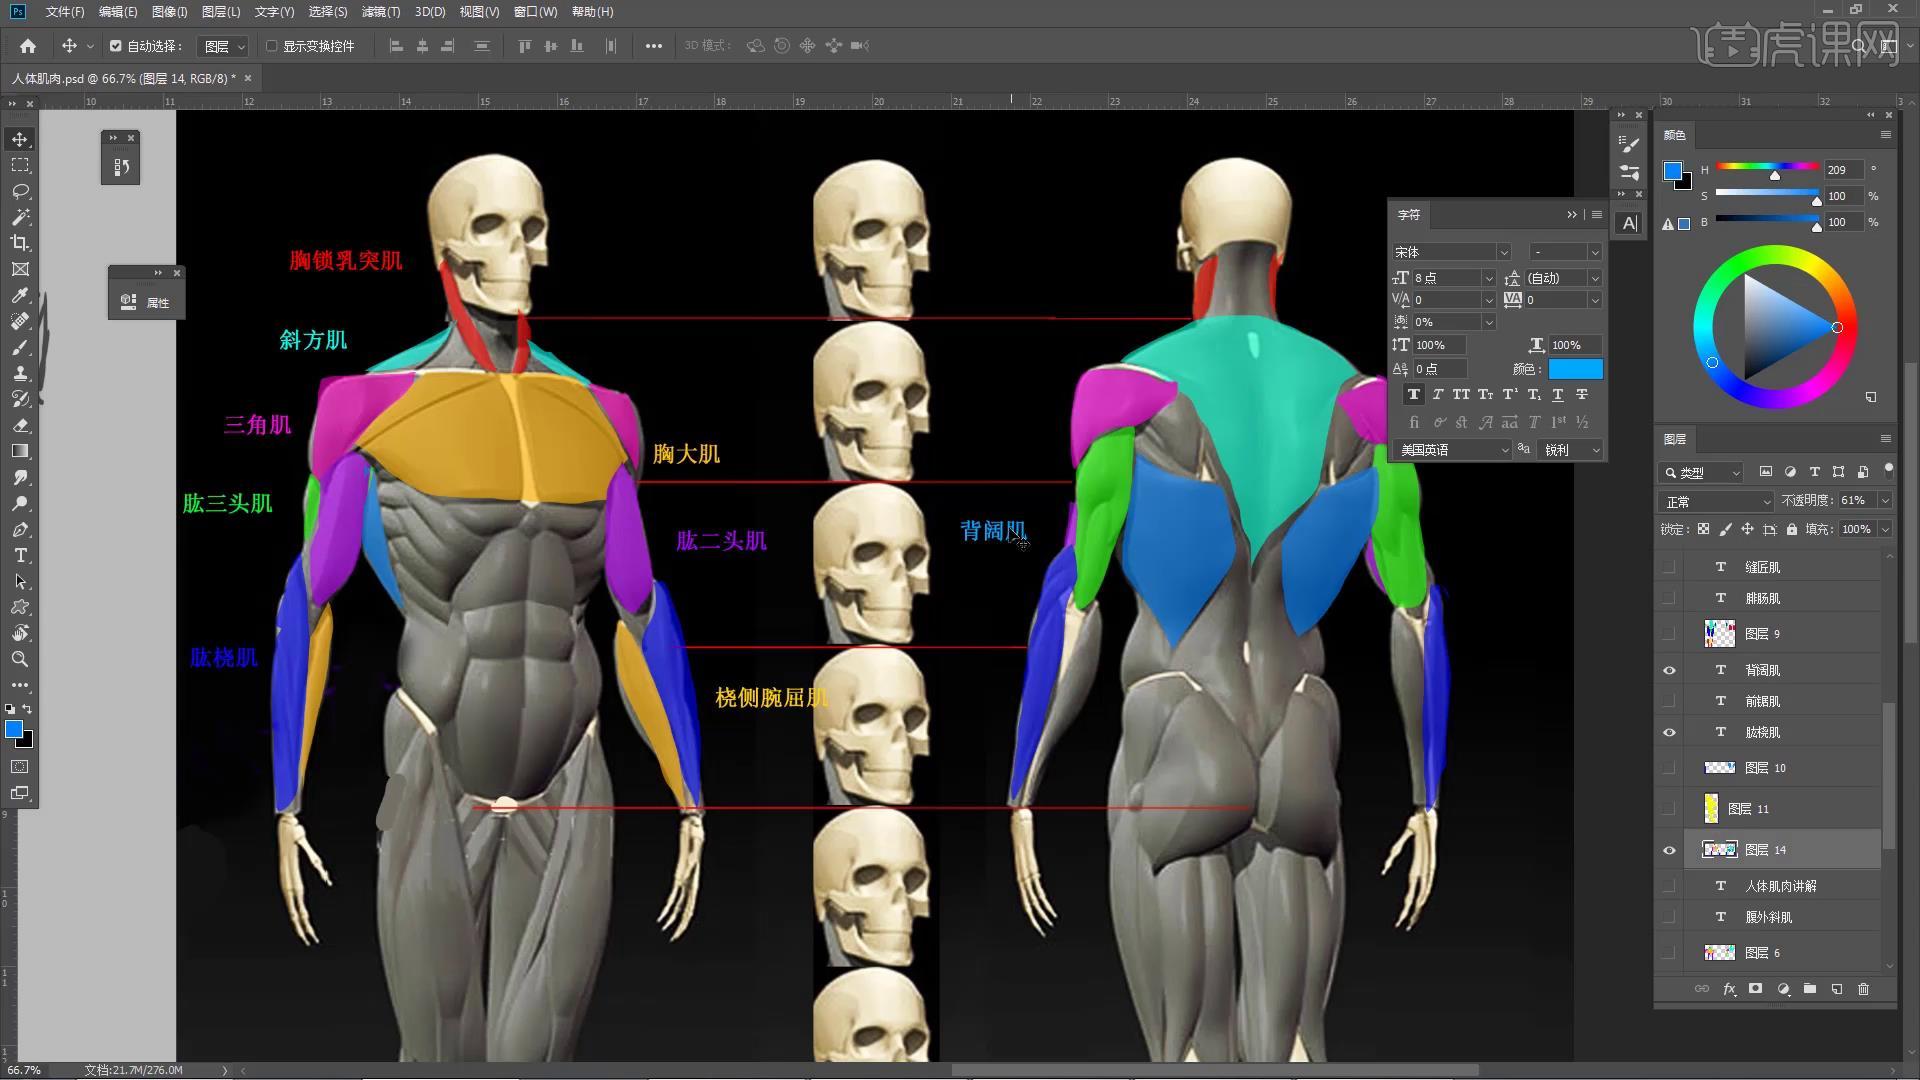Open the Character panel flyout menu
Screen dimensions: 1920x1080
1597,215
